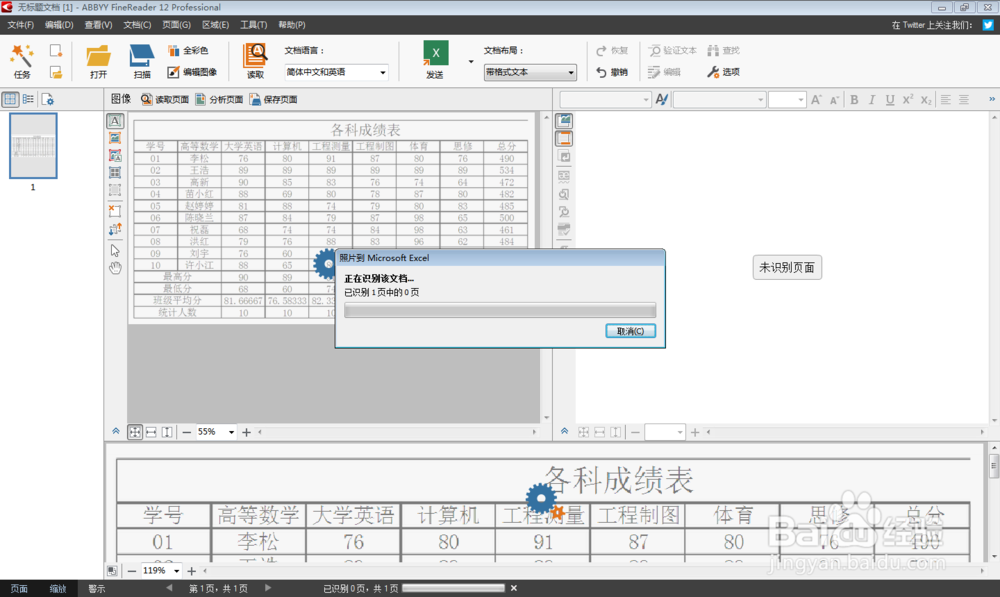Click the Open Help menu
Viewport: 1000px width, 597px height.
(x=291, y=25)
